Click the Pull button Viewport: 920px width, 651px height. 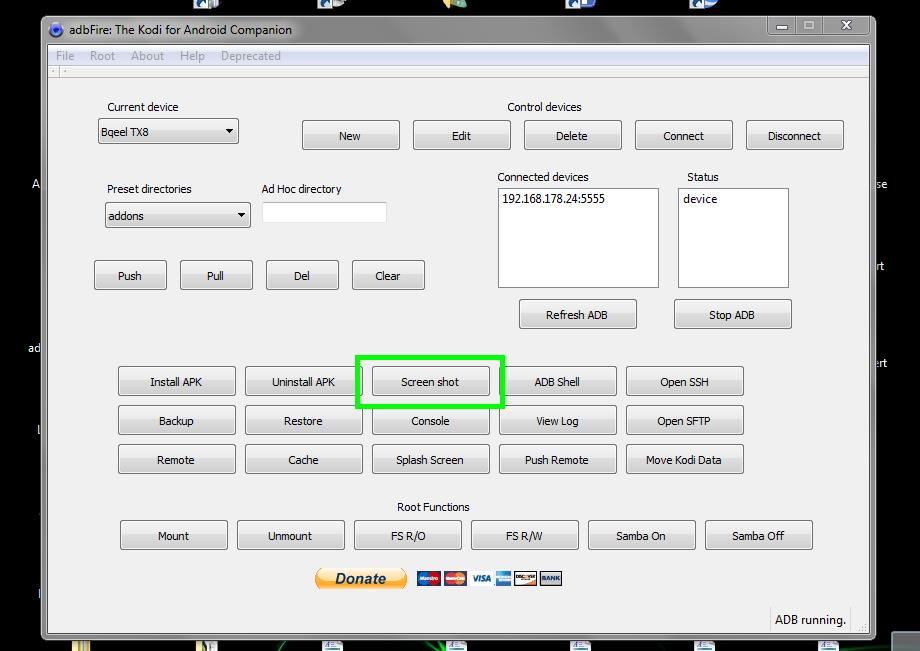216,276
